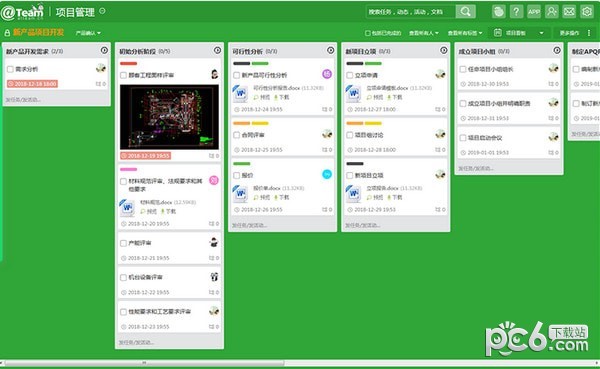
Task: Click add-task link in 可行性分析 column
Action: pos(249,225)
